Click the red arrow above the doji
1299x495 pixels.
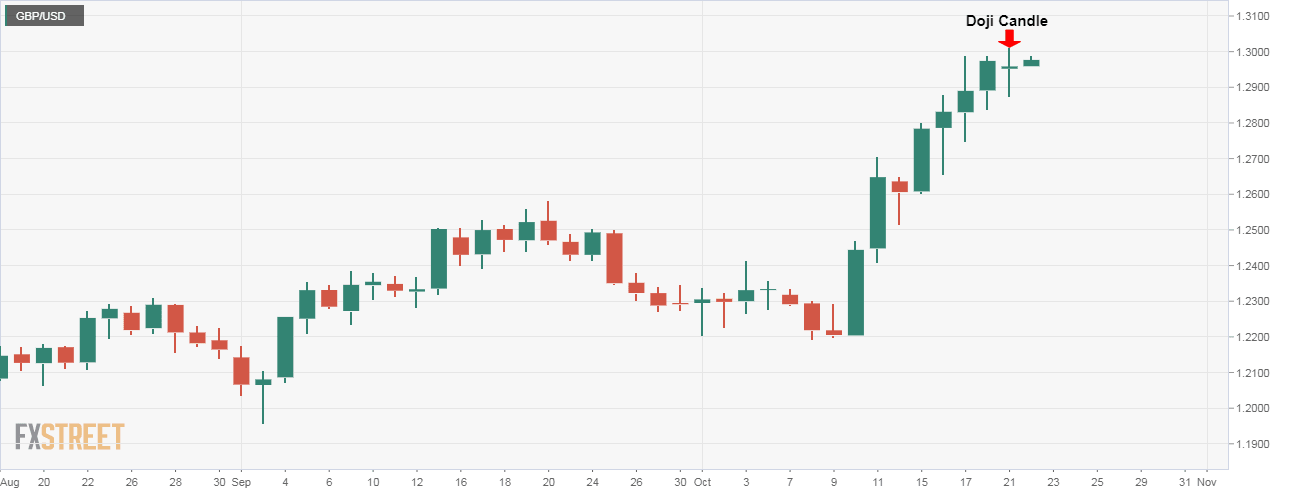[1010, 39]
